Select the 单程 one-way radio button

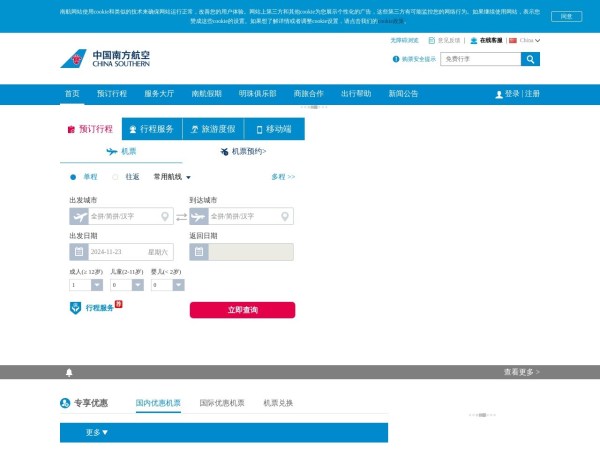tap(73, 177)
